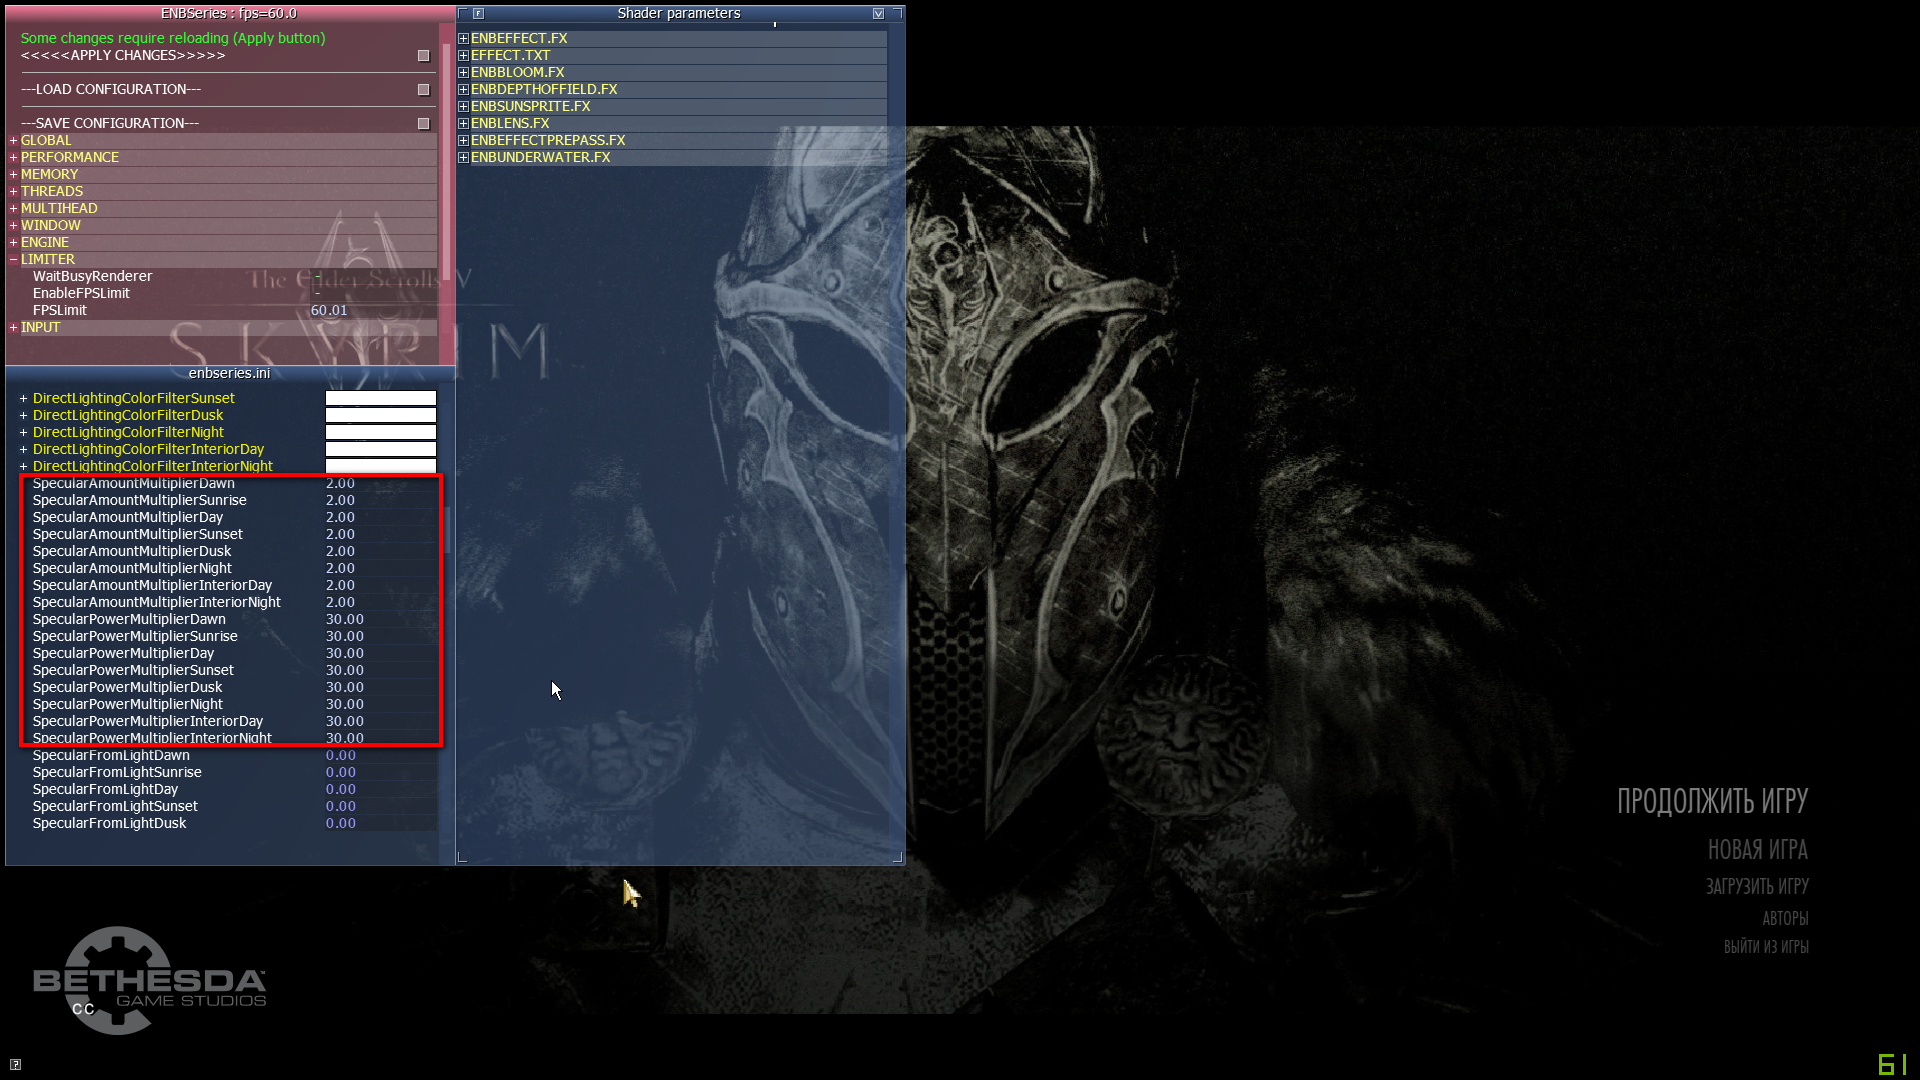The width and height of the screenshot is (1920, 1080).
Task: Expand the ENBSUNSPRITE.FX shader entry
Action: [463, 107]
